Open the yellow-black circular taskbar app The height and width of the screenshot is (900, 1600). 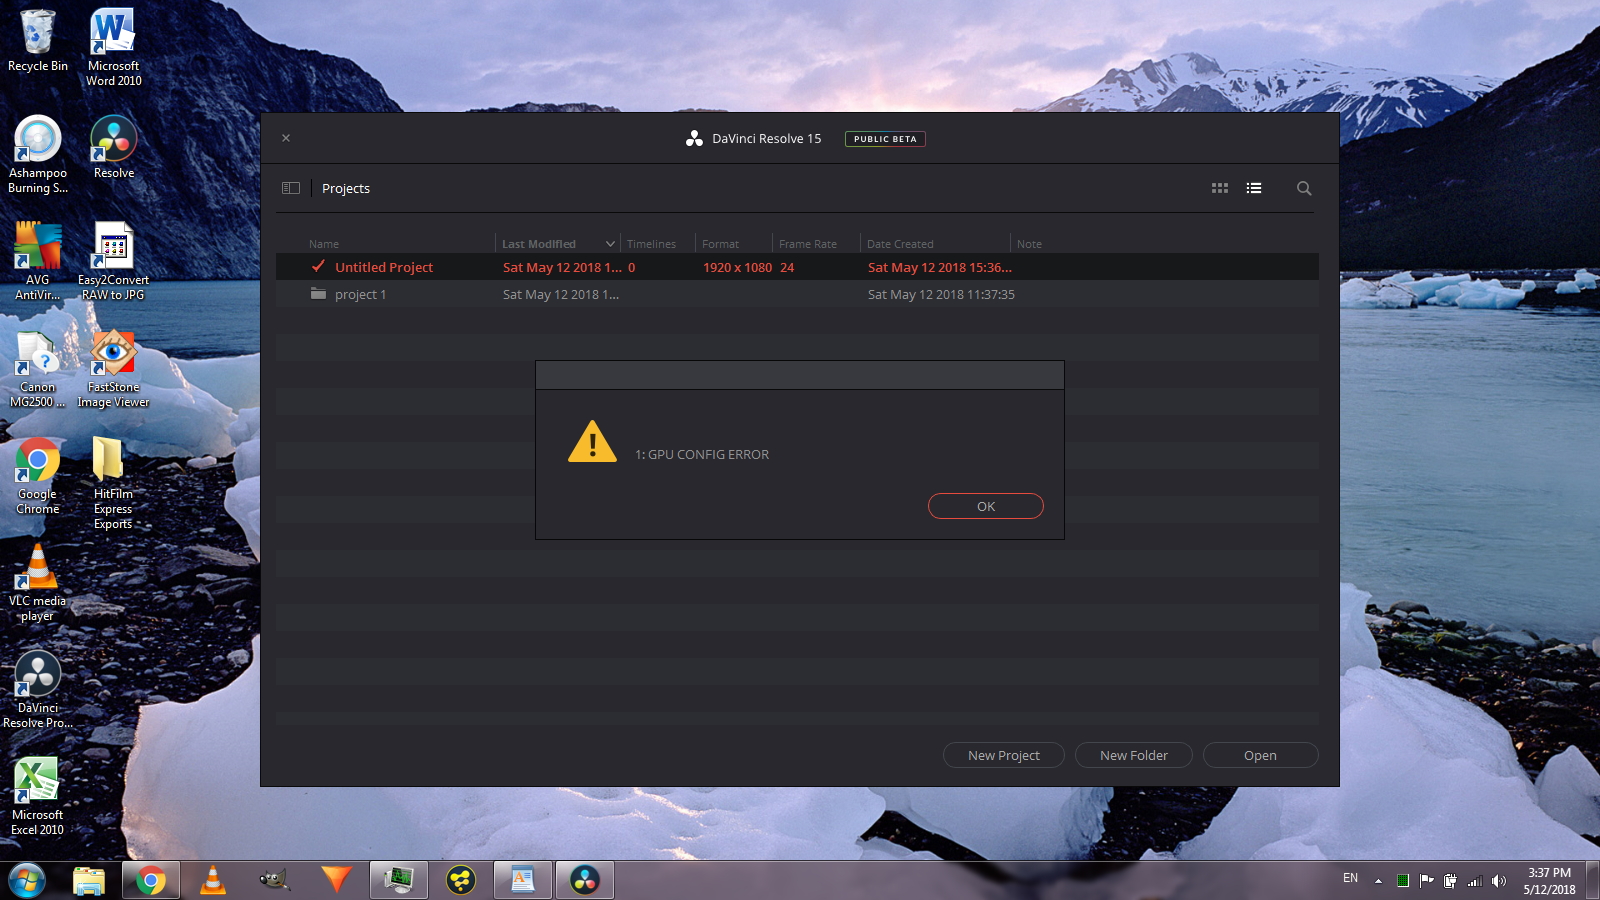460,881
